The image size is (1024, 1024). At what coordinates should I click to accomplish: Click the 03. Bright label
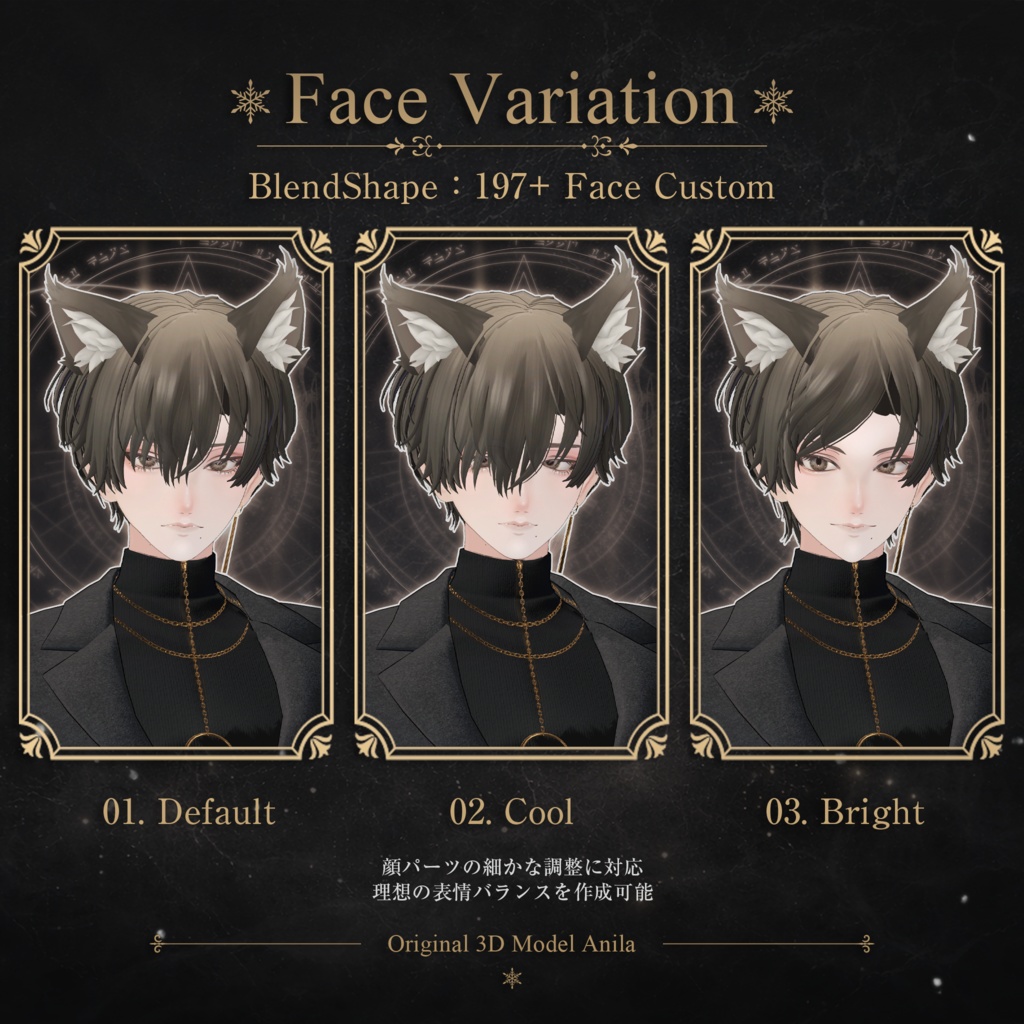tap(845, 813)
